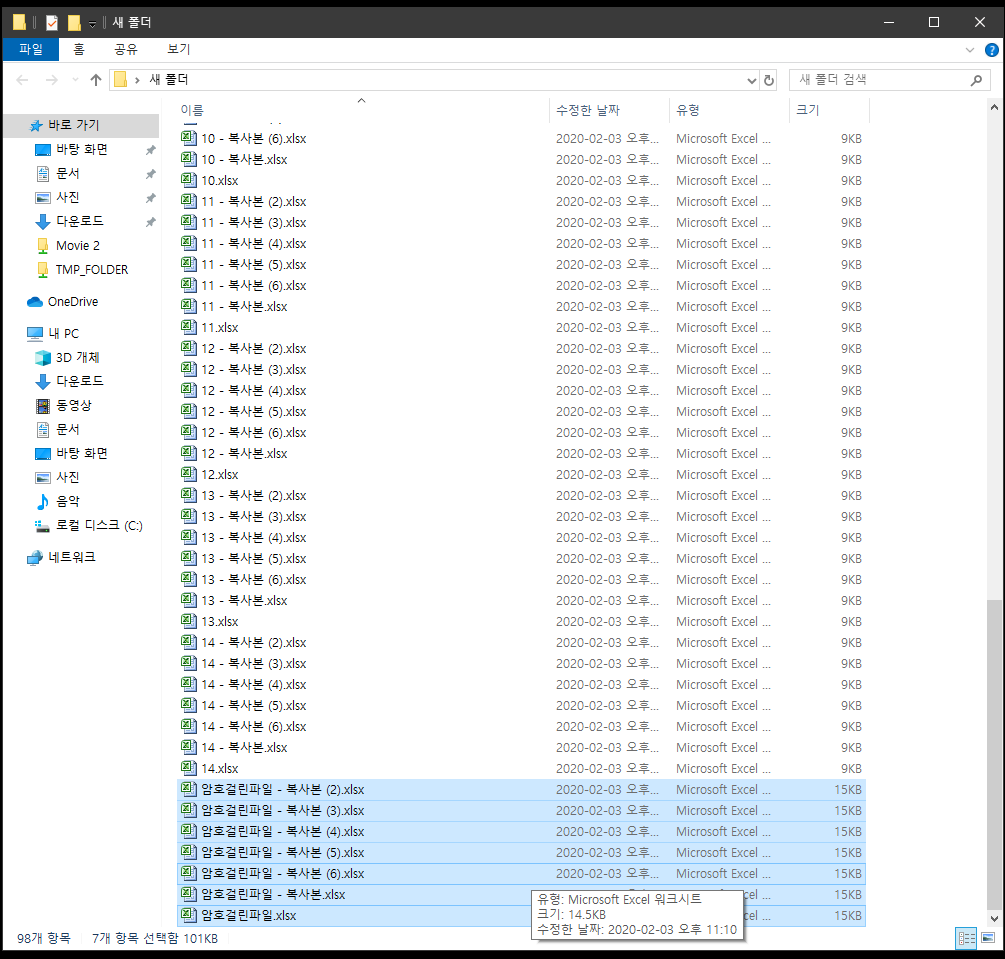The width and height of the screenshot is (1005, 959).
Task: Open the address bar history dropdown
Action: coord(751,80)
